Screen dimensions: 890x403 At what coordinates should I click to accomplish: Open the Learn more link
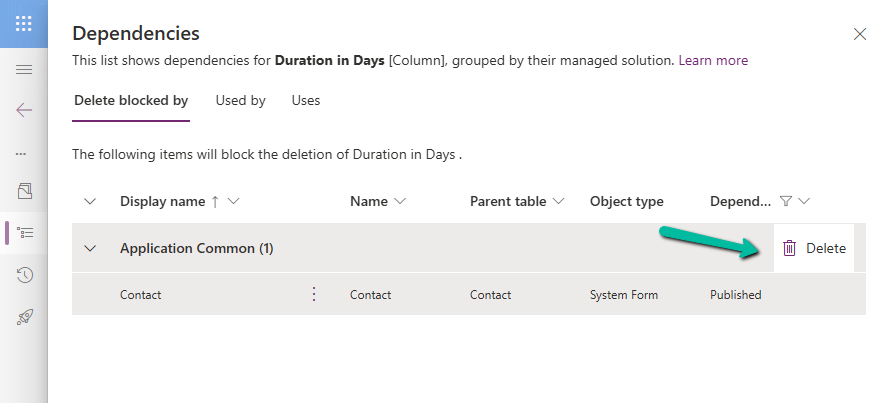point(713,60)
